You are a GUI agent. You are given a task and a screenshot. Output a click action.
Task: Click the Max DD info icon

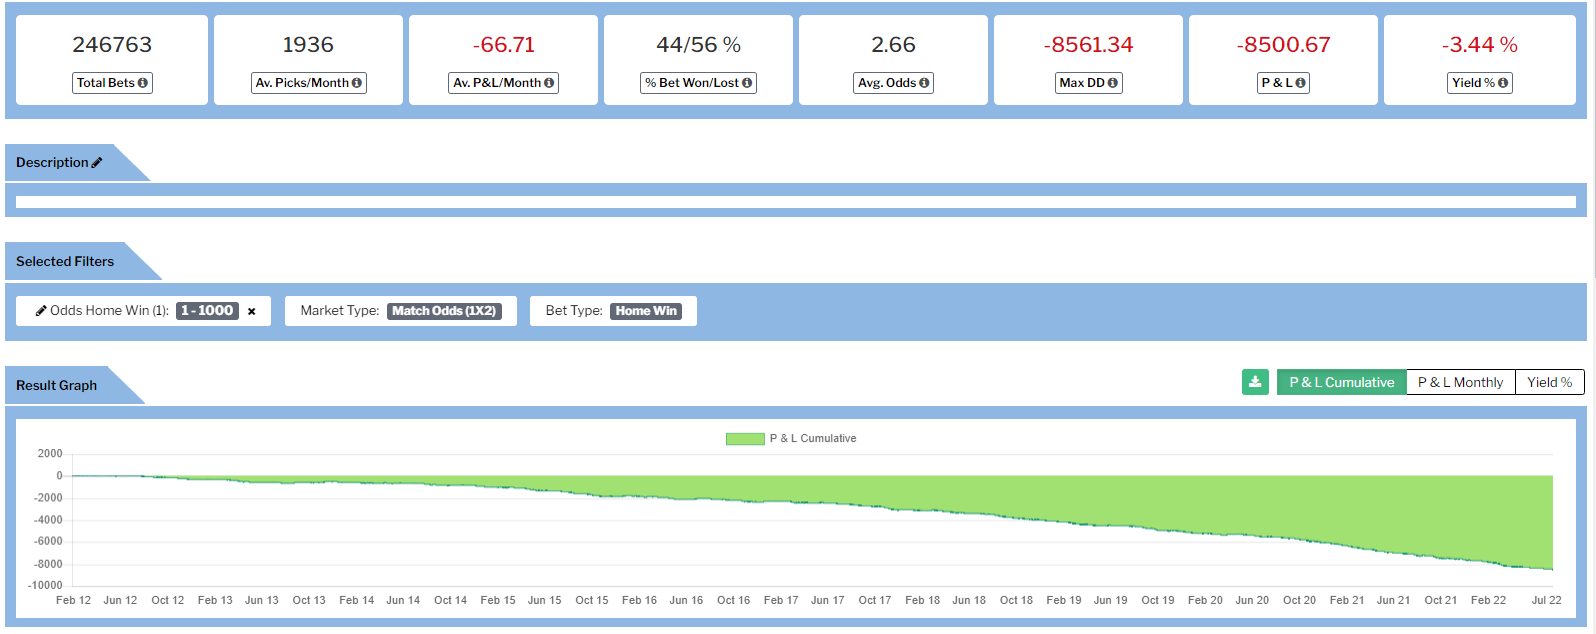[1113, 83]
